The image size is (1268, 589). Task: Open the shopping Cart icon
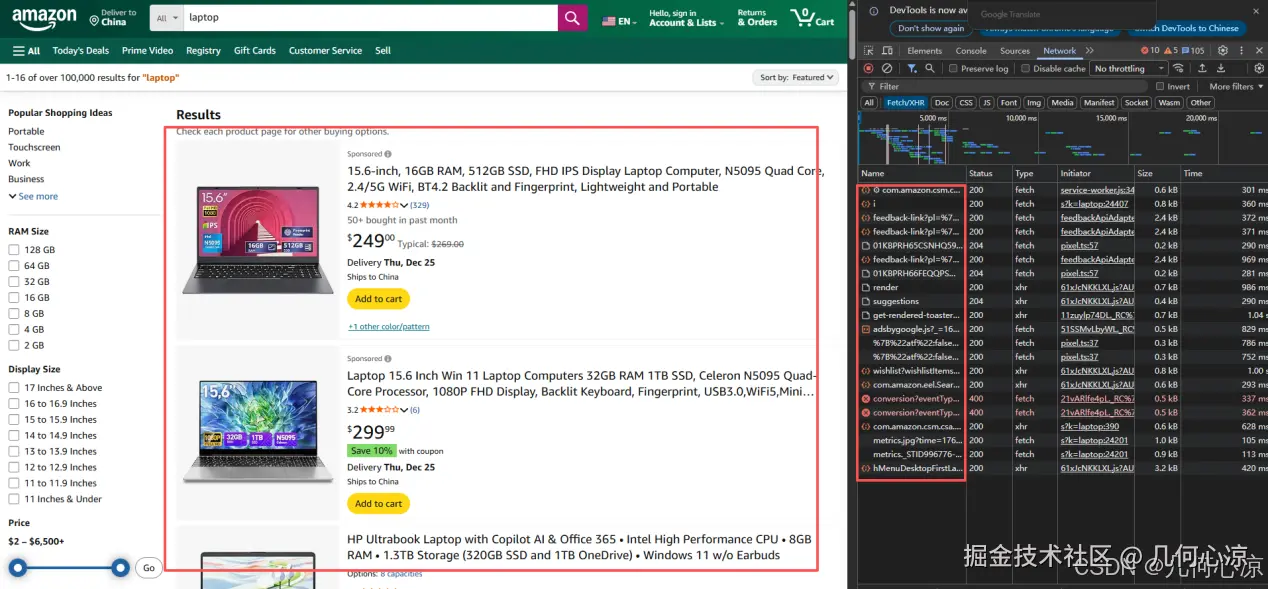pyautogui.click(x=812, y=17)
